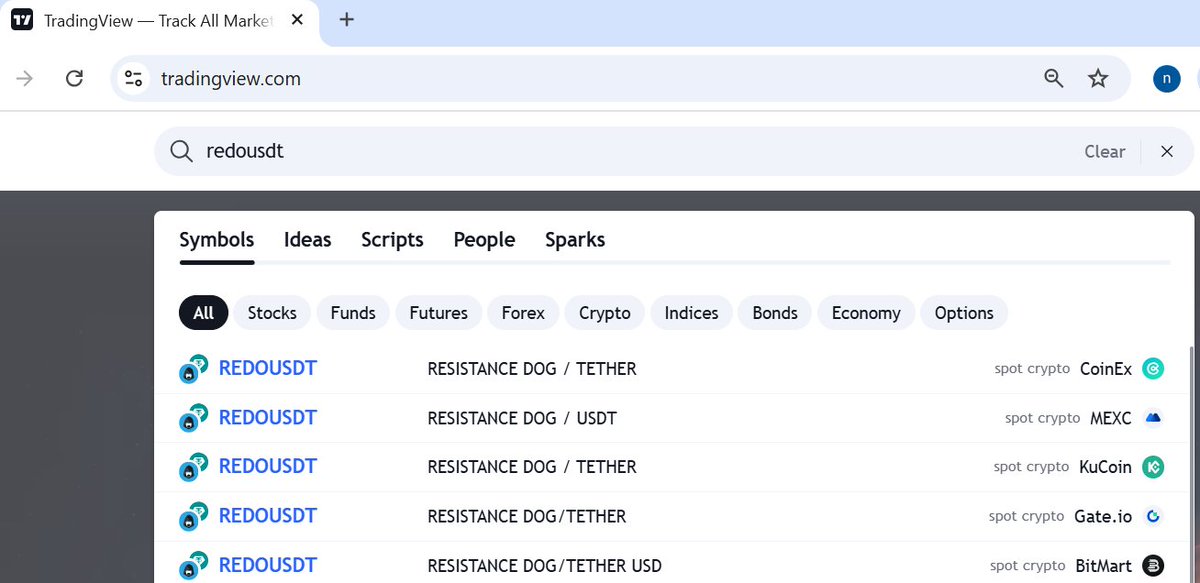Click 'RESISTANCE DOG / USDT' description
The image size is (1200, 583).
(522, 418)
